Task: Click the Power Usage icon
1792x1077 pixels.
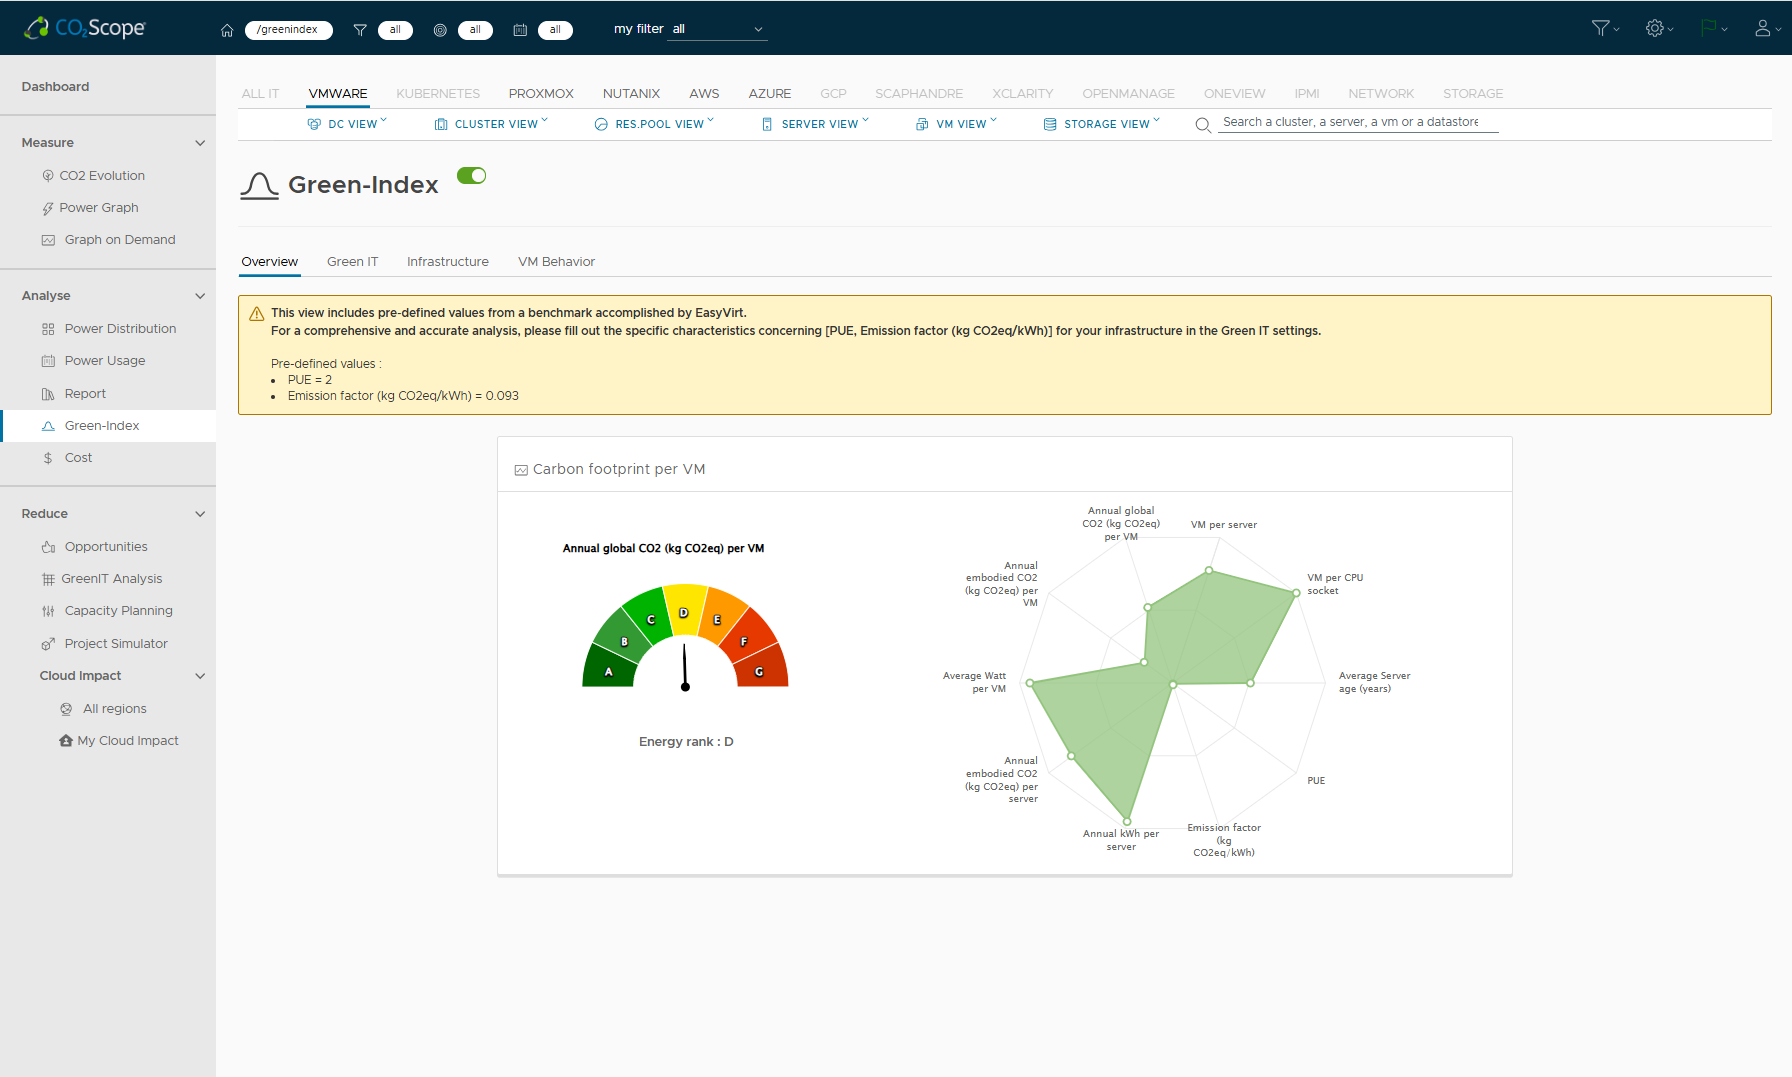Action: point(48,361)
